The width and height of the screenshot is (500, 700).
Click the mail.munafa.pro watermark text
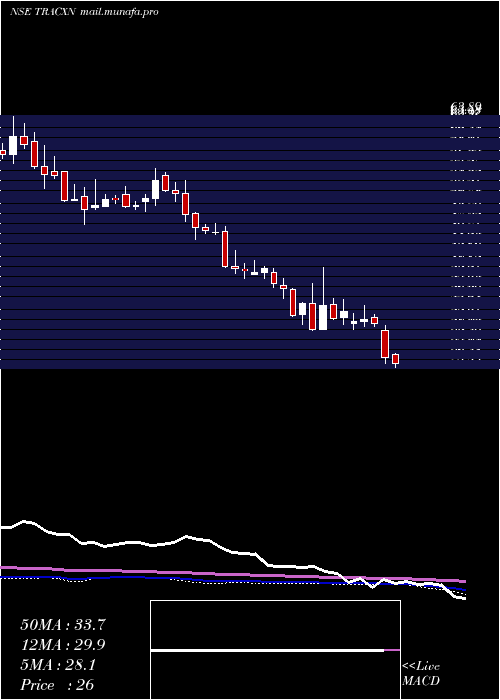[x=120, y=12]
